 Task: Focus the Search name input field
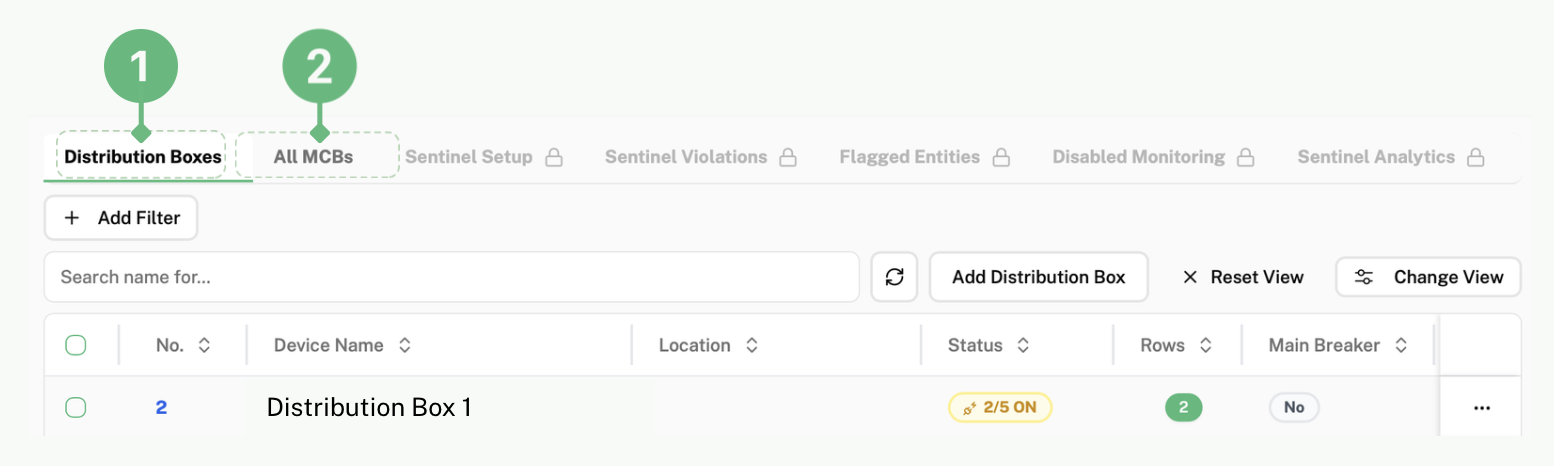click(x=450, y=277)
